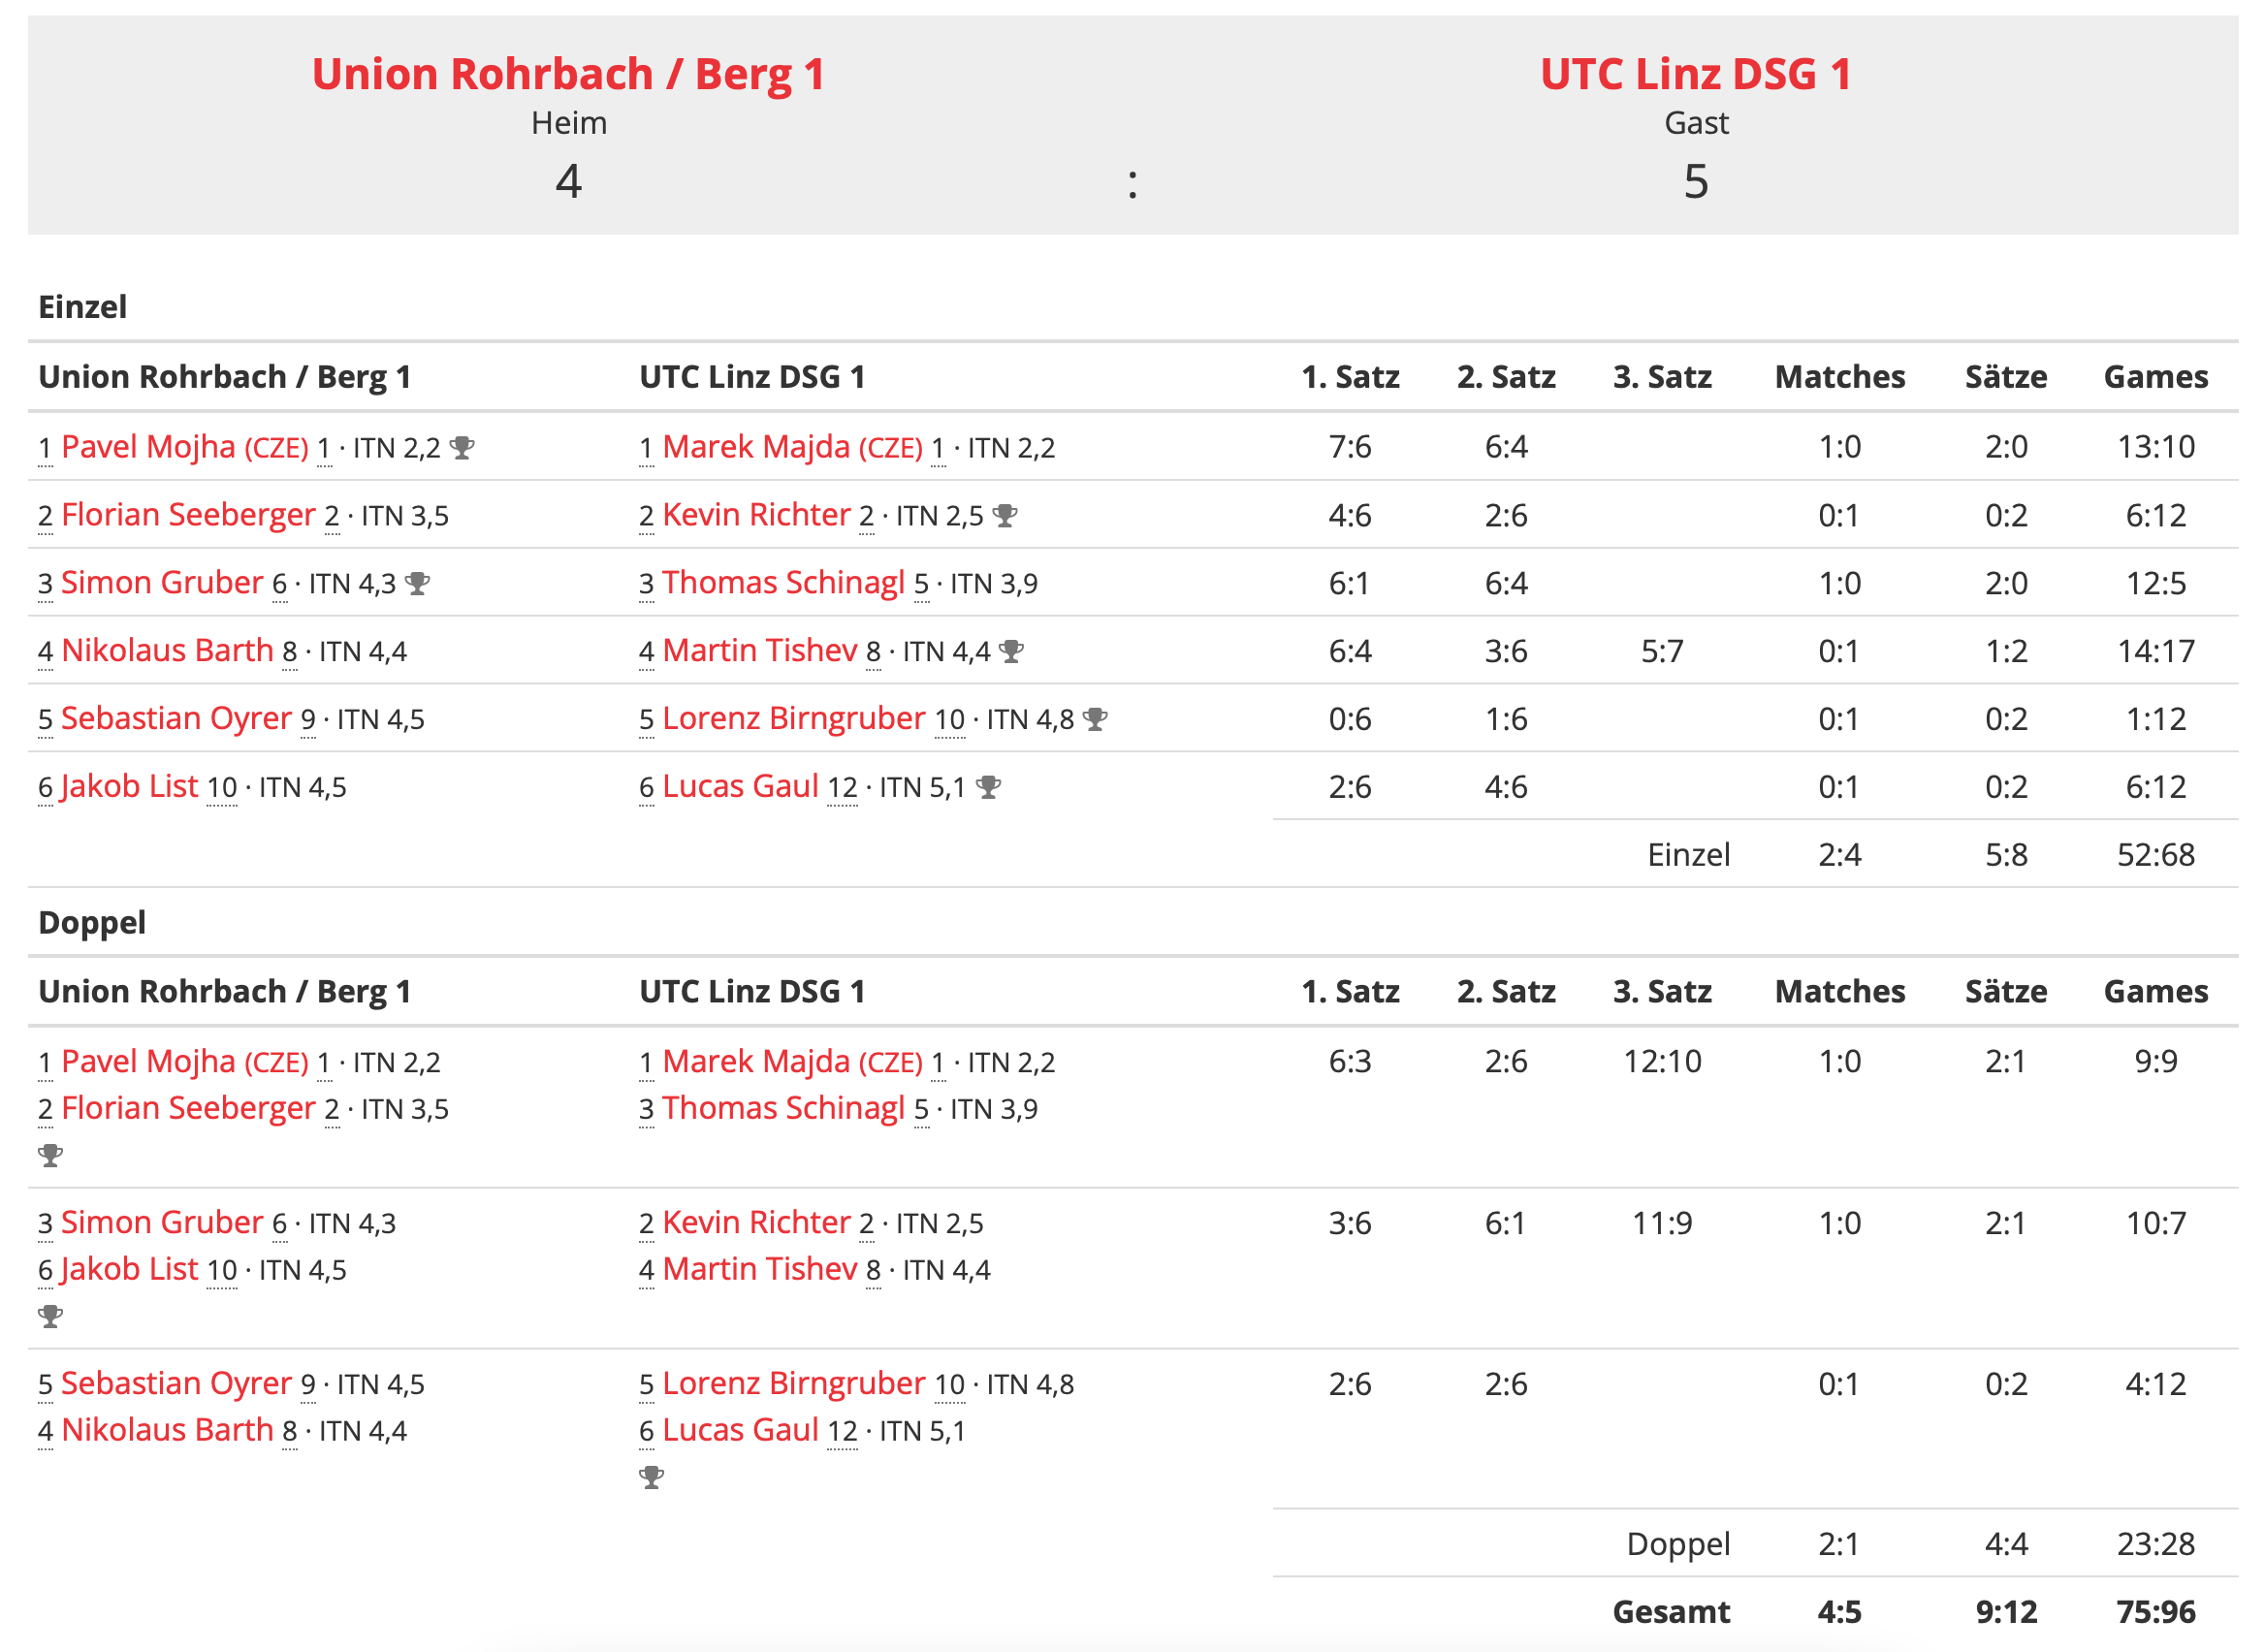The image size is (2265, 1652).
Task: Click Kevin Richter in the doubles section
Action: point(756,1223)
